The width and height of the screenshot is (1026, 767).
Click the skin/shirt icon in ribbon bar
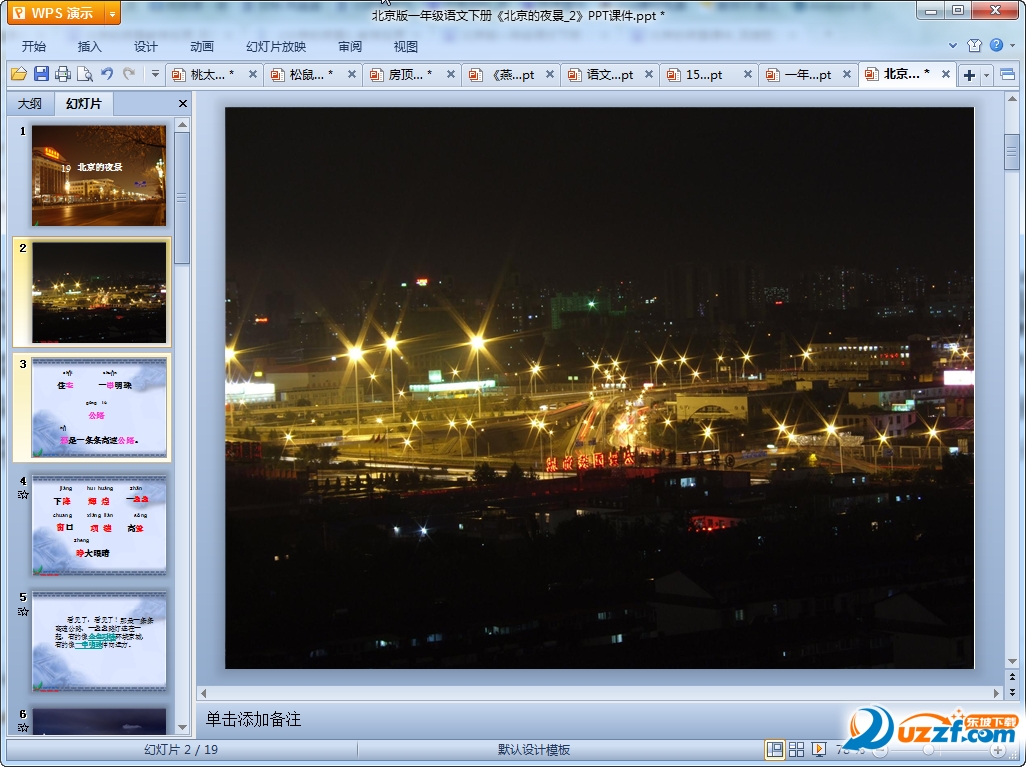pyautogui.click(x=974, y=45)
